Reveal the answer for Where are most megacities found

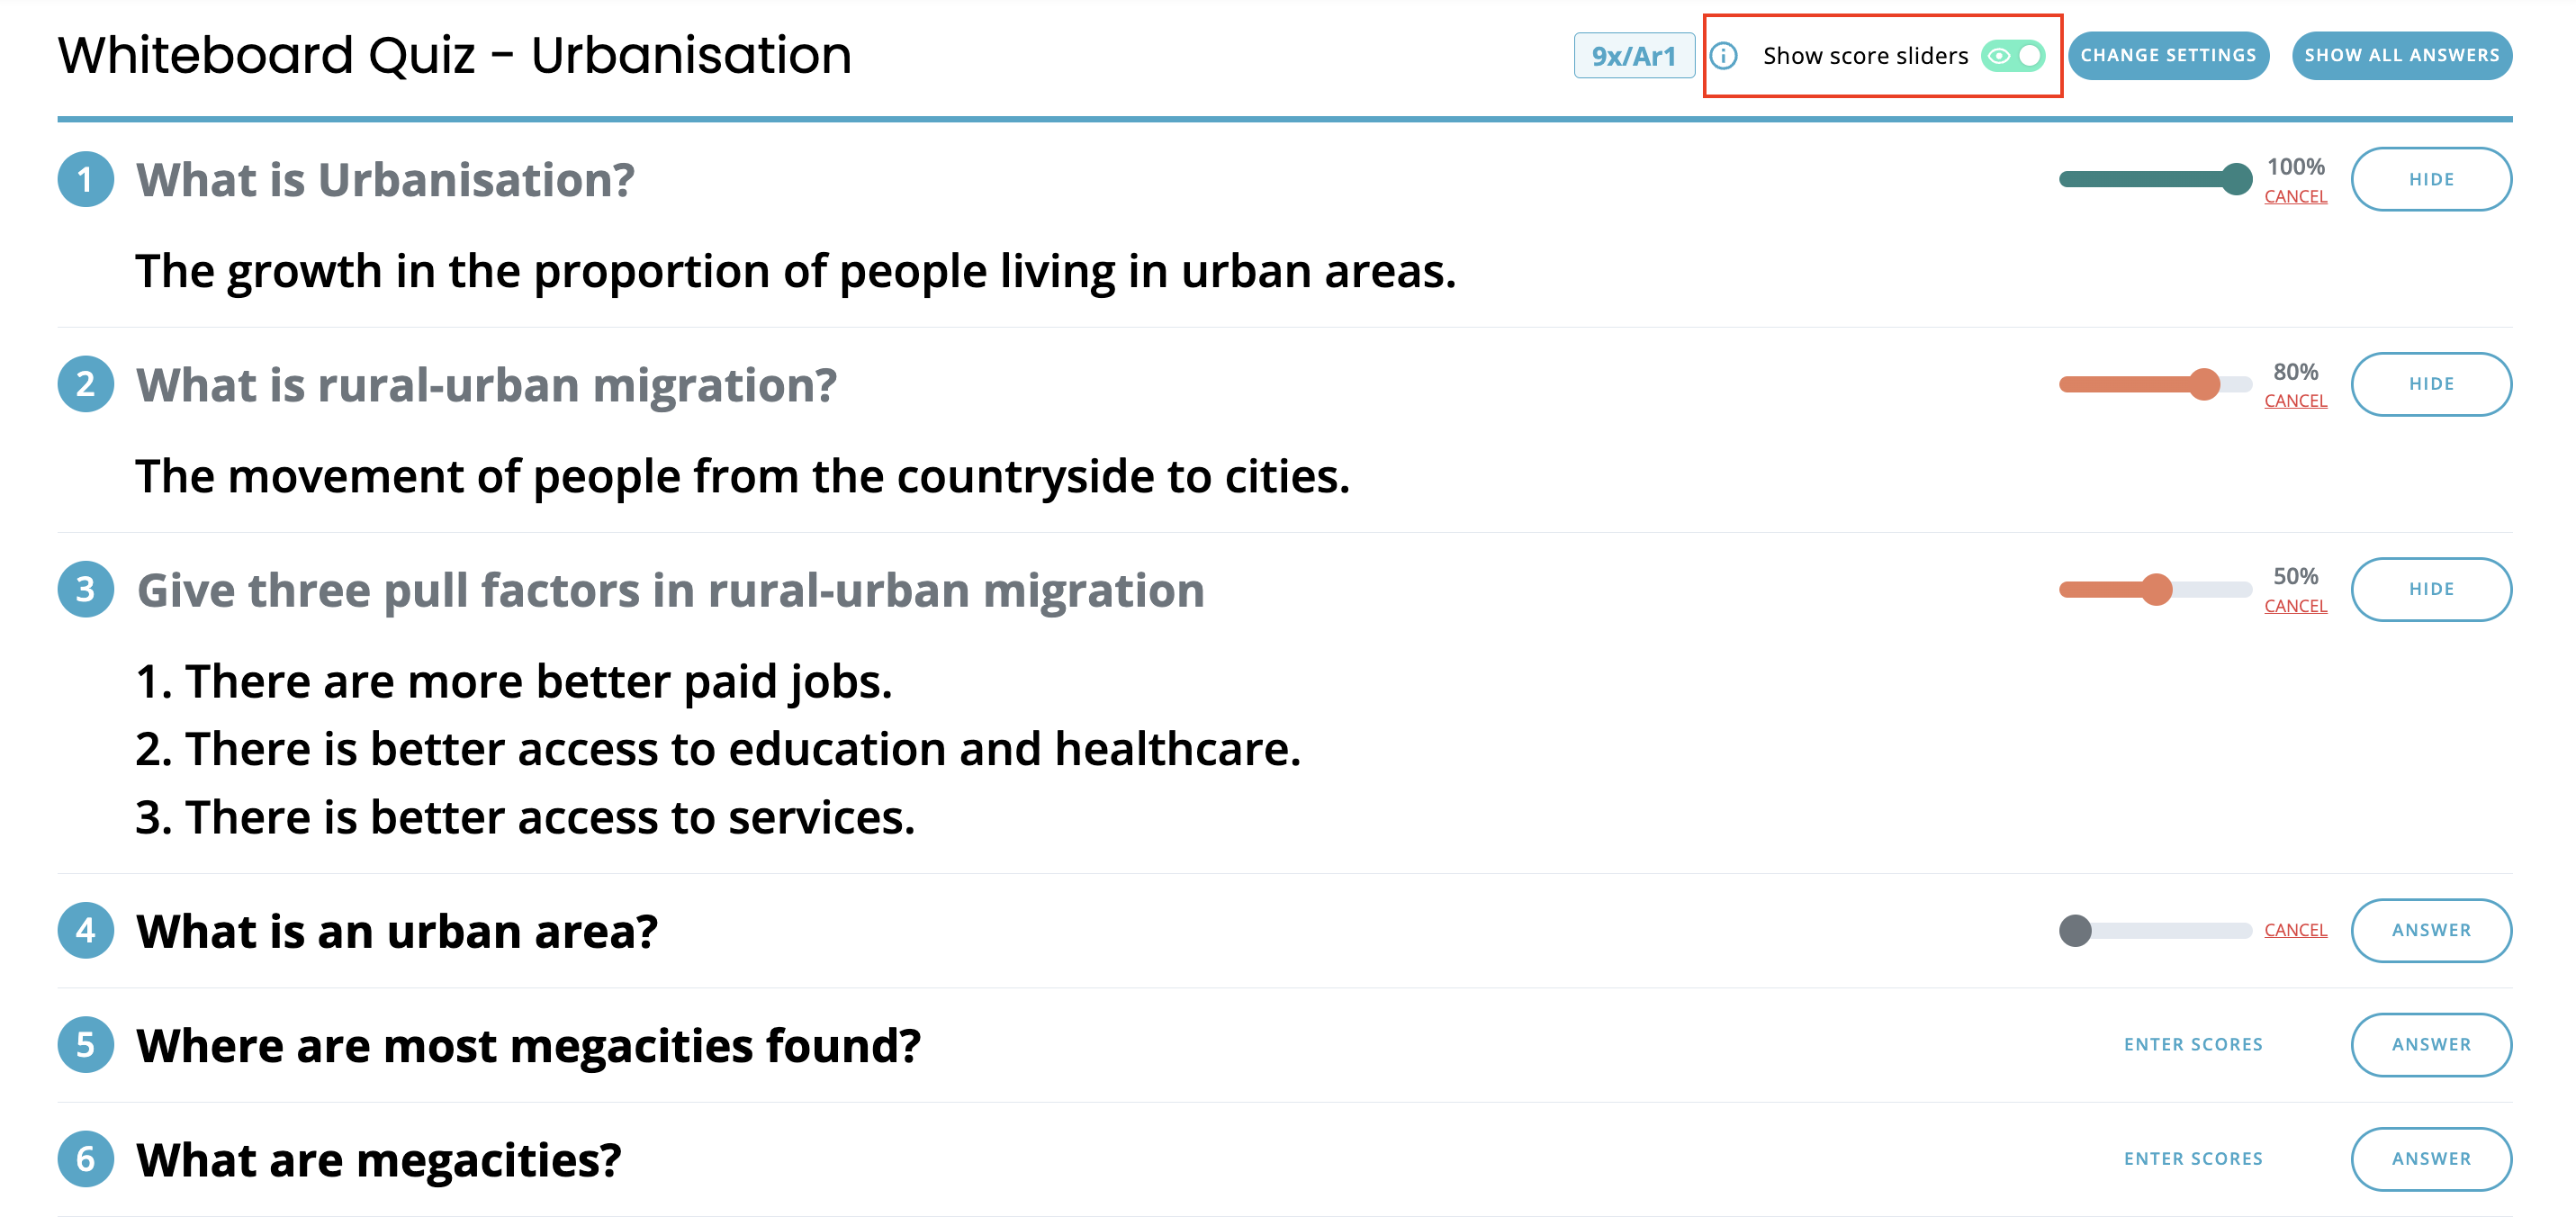2431,1045
